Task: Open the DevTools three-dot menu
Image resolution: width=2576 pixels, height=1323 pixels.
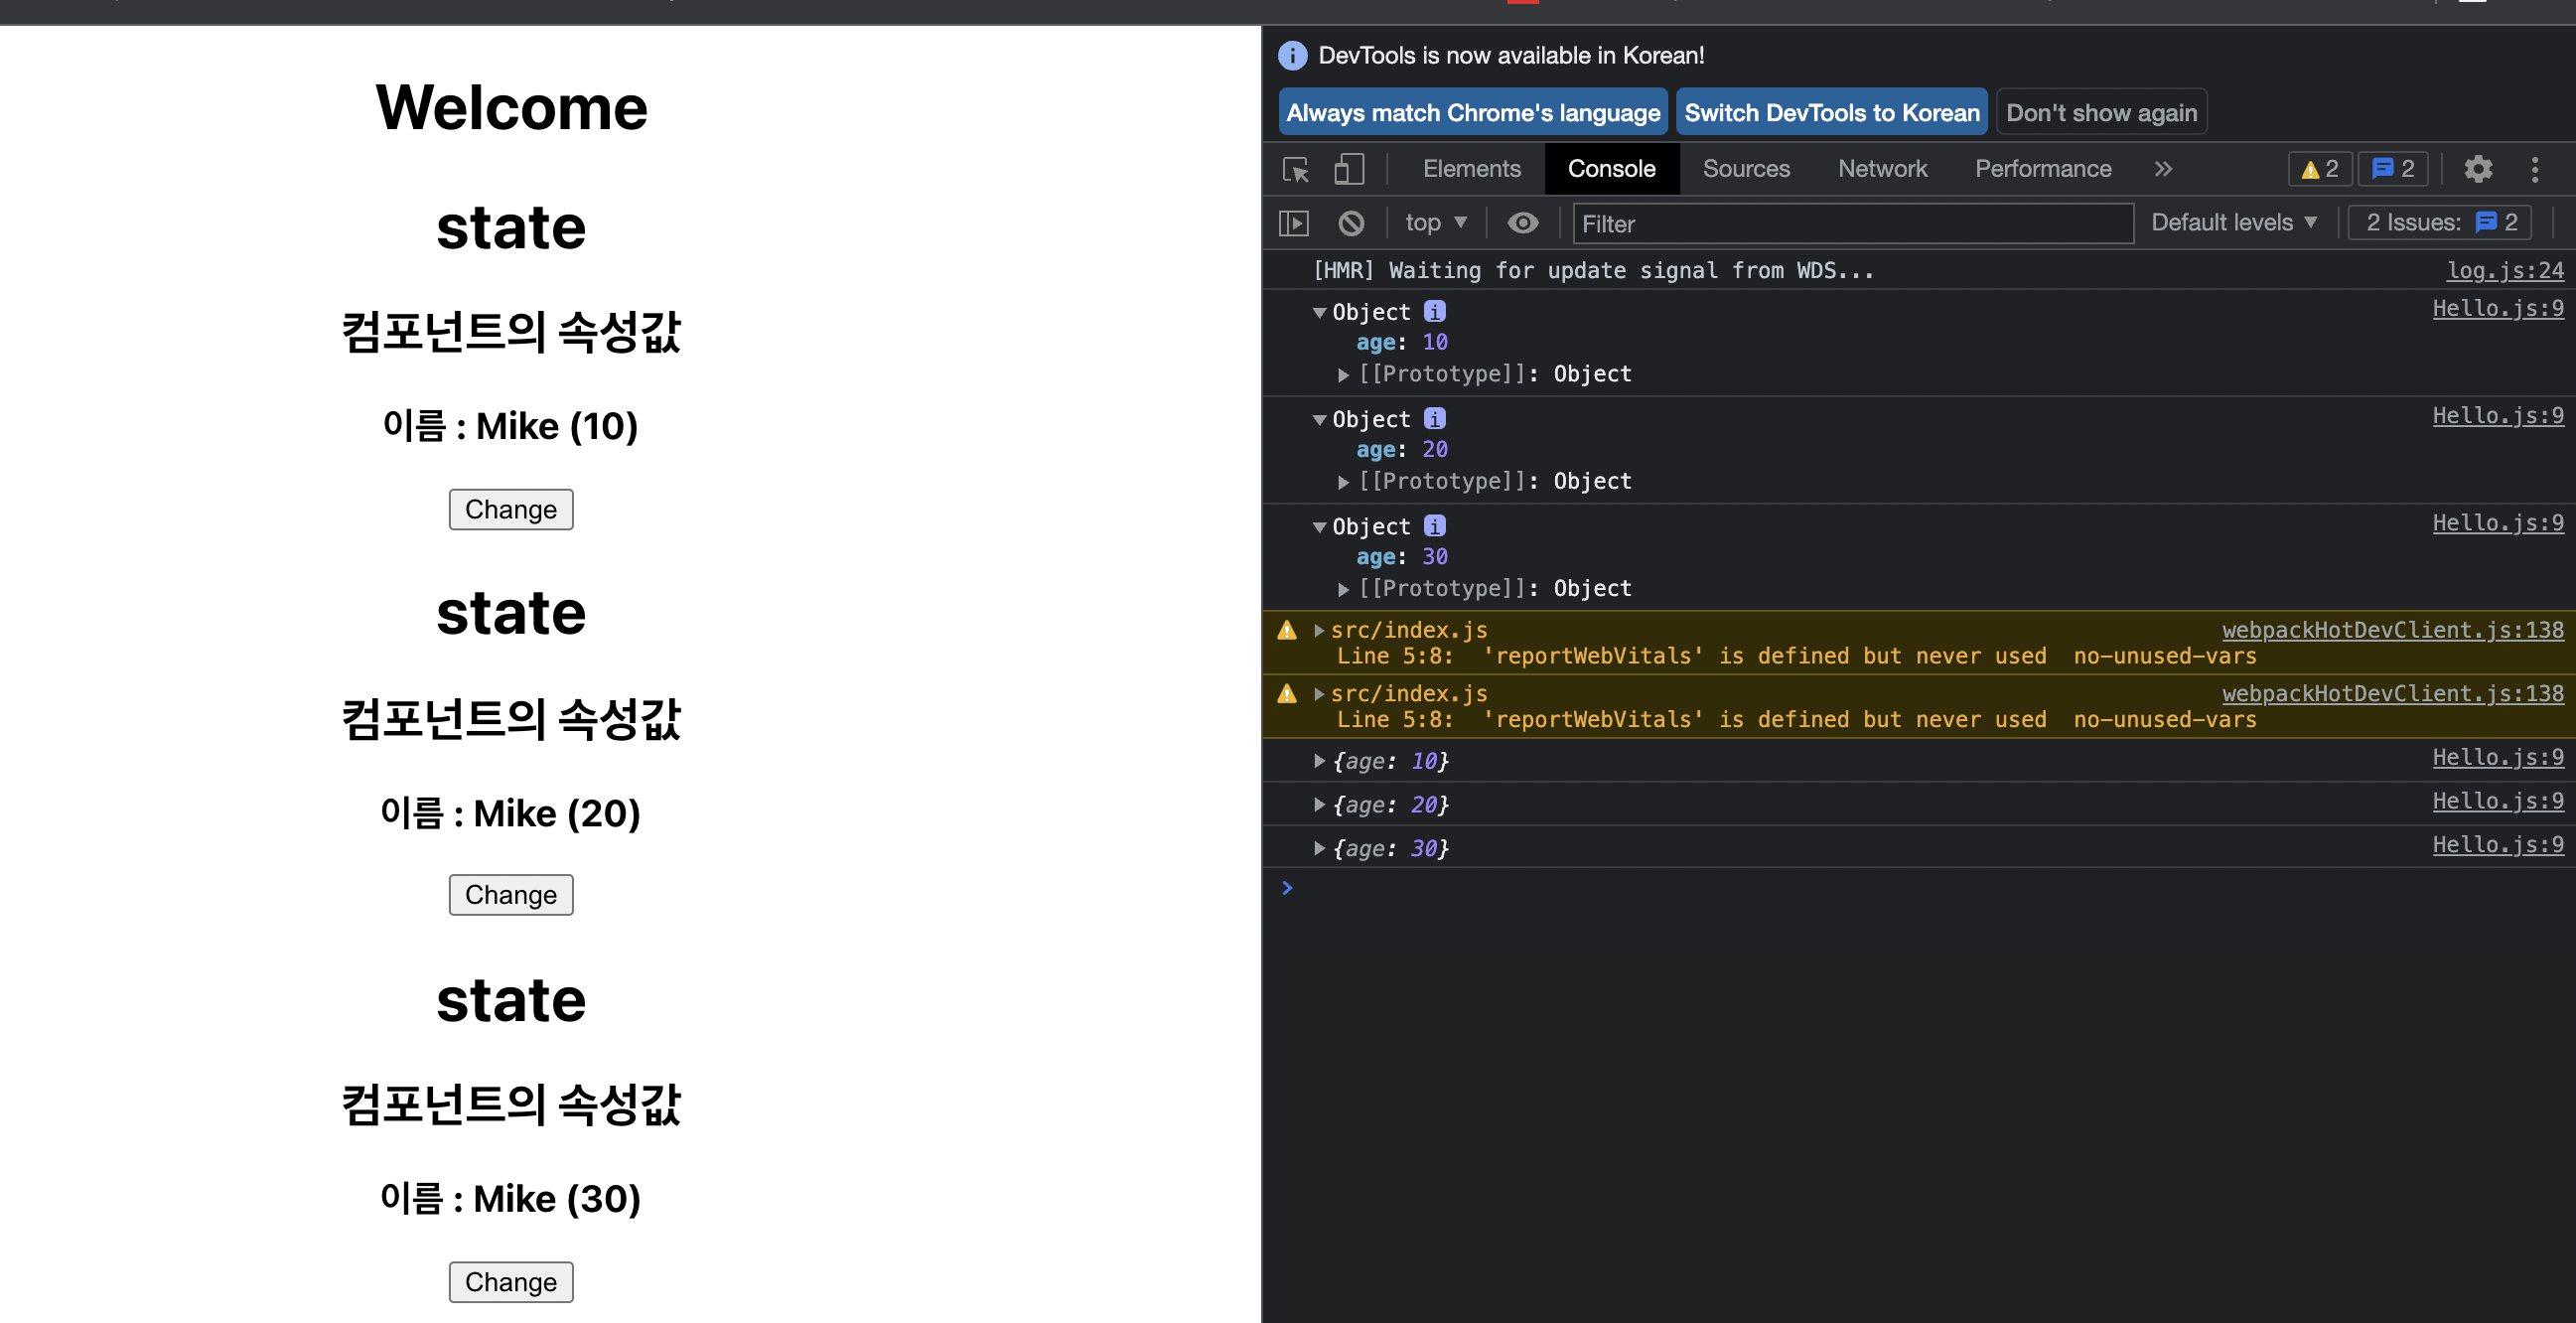Action: coord(2534,169)
